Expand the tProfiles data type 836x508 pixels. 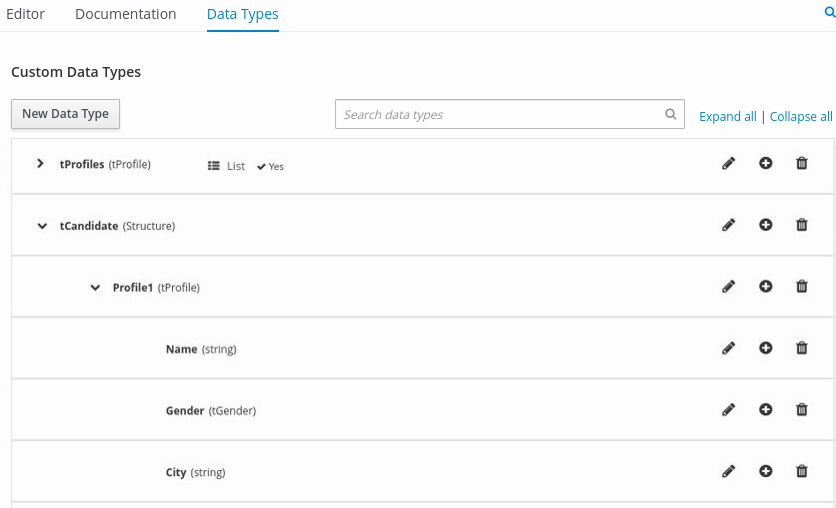pyautogui.click(x=41, y=164)
